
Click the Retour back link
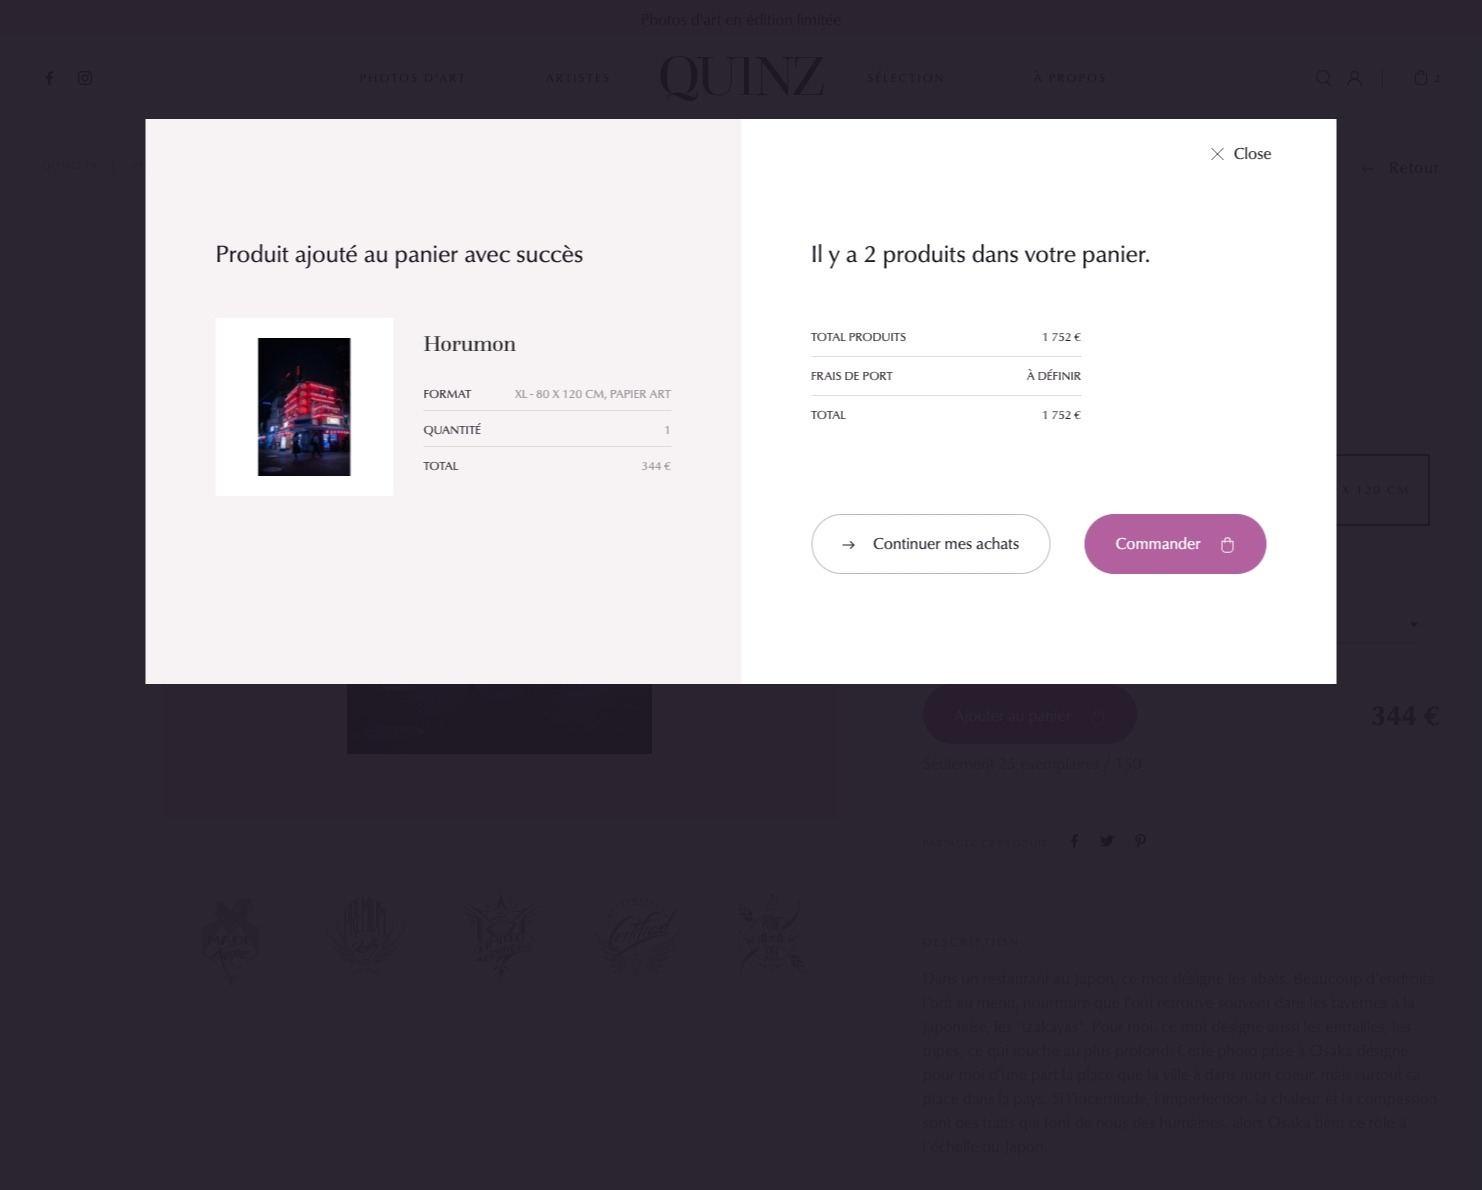click(x=1400, y=168)
